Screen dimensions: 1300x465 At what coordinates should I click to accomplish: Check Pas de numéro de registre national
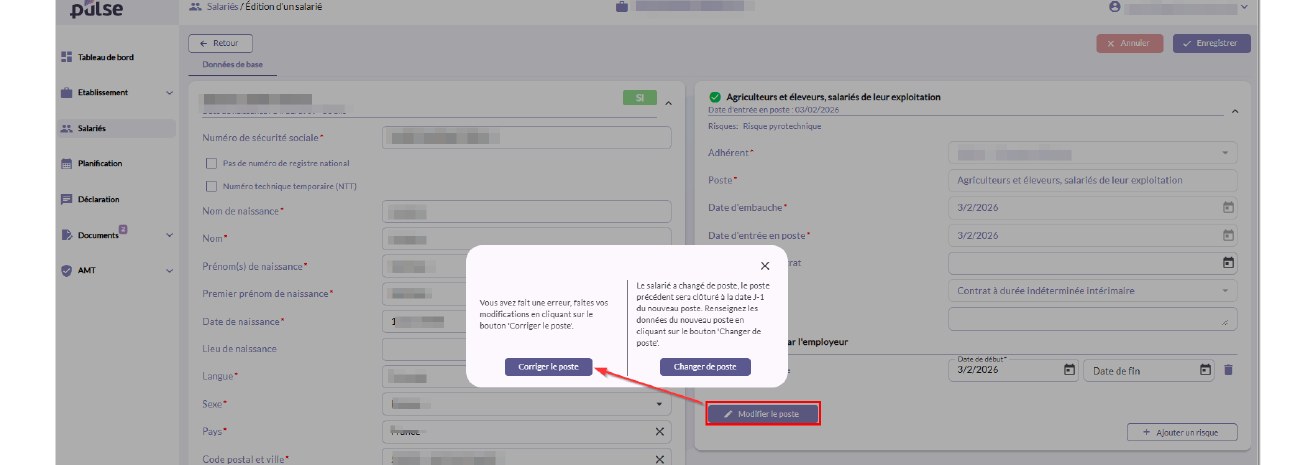[x=211, y=163]
